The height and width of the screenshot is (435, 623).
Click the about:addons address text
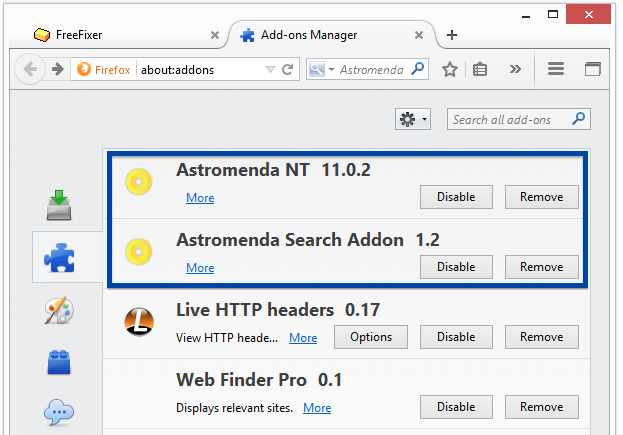coord(178,70)
